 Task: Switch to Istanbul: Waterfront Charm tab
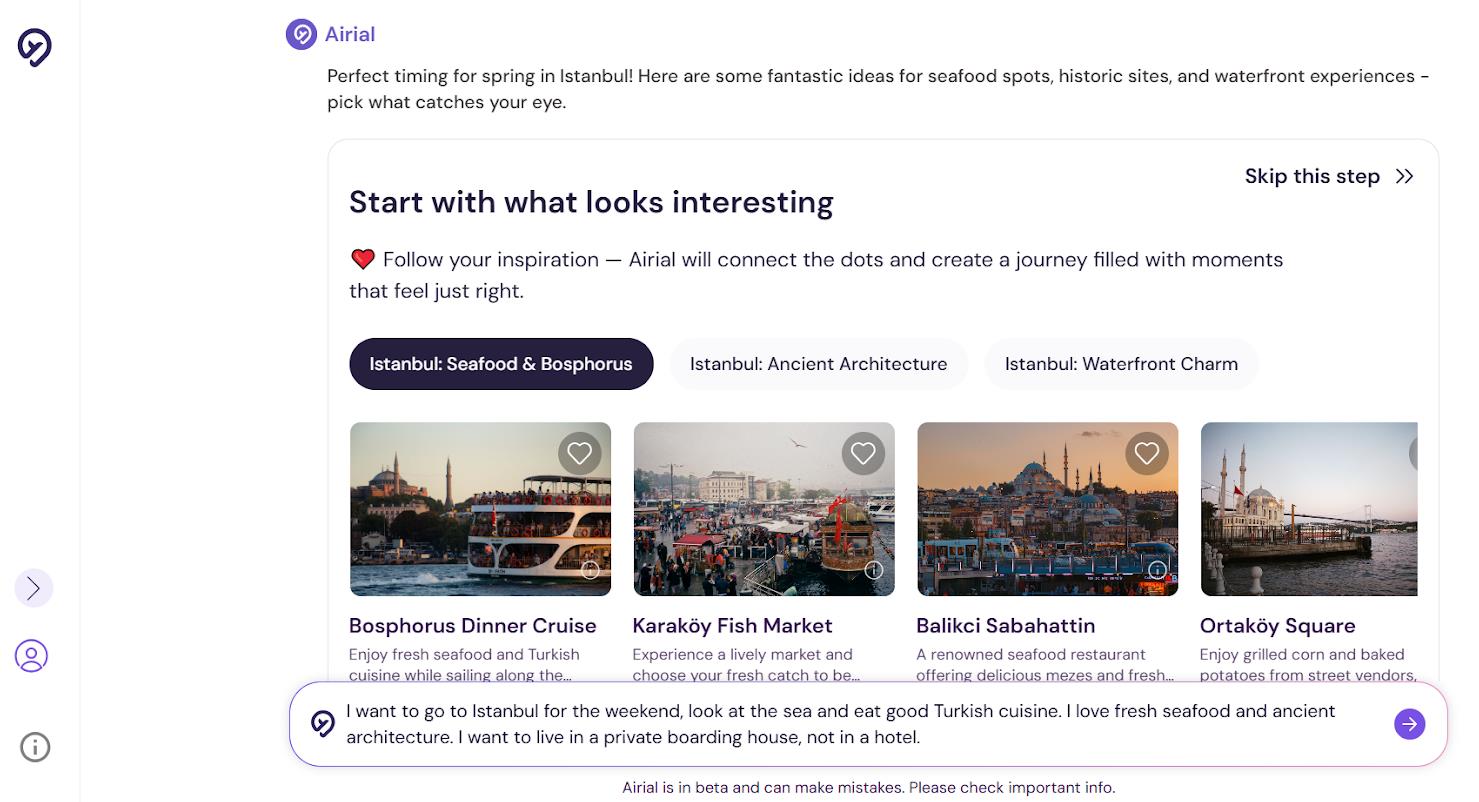1121,364
